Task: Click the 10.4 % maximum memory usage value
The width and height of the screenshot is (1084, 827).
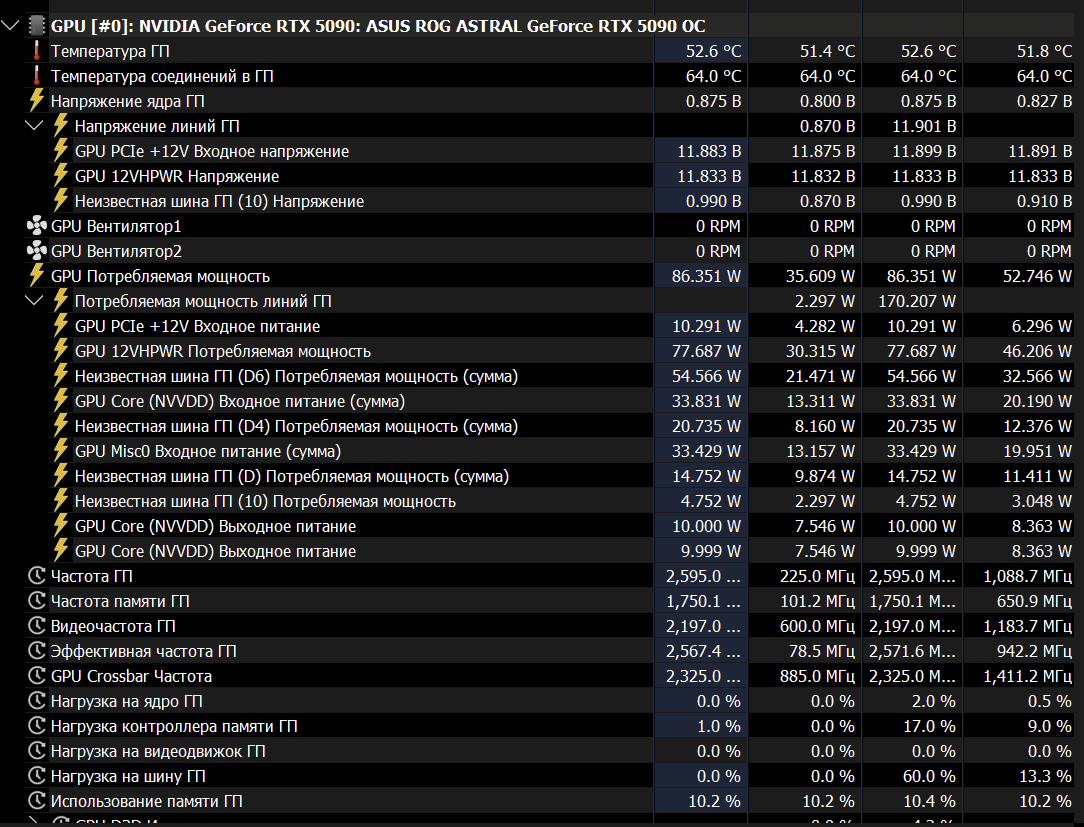Action: [x=929, y=801]
